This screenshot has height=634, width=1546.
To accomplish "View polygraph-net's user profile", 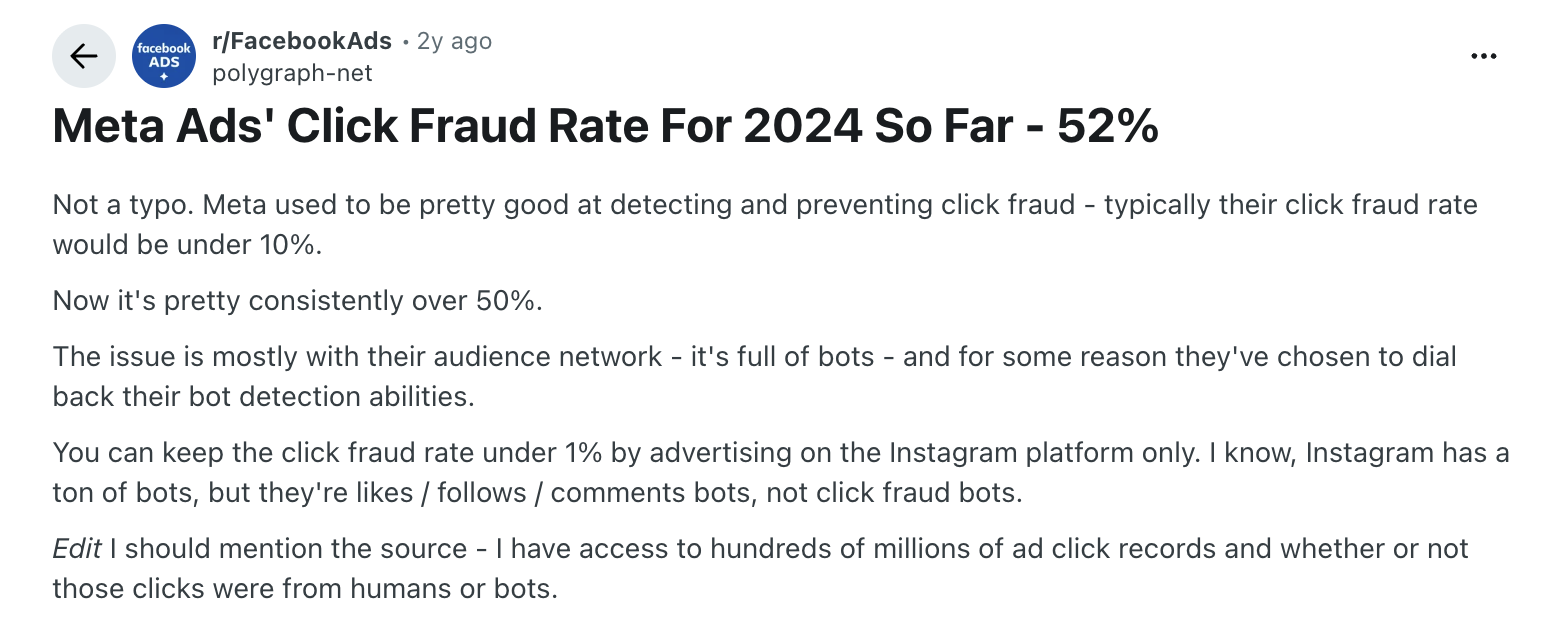I will click(x=292, y=72).
